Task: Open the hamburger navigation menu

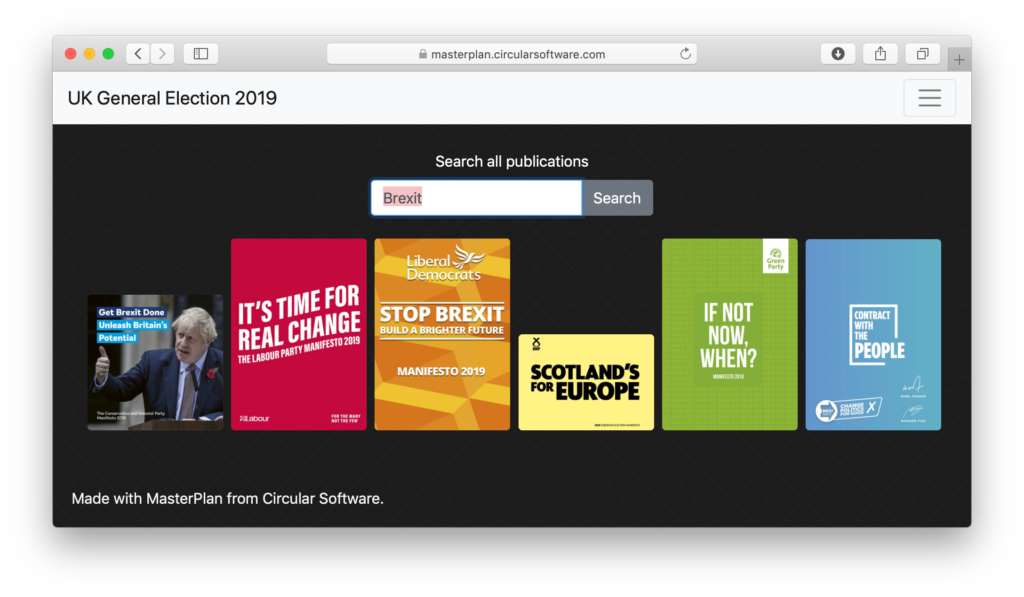Action: point(929,98)
